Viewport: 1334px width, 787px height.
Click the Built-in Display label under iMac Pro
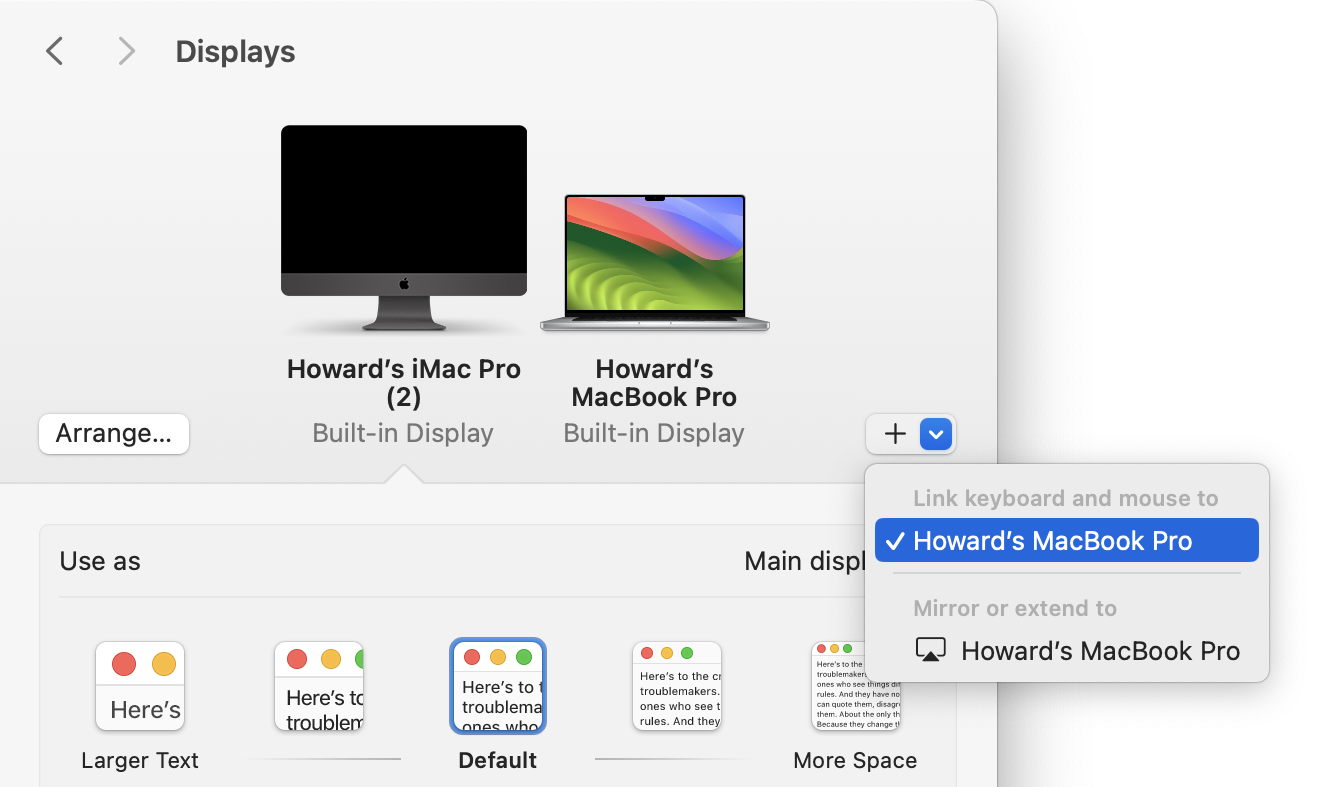click(x=403, y=432)
